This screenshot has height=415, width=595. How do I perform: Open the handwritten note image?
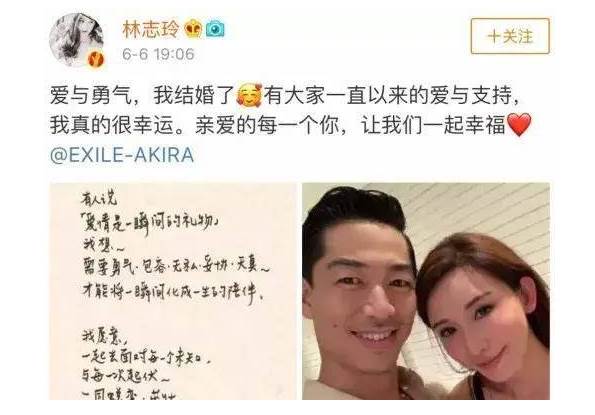173,291
